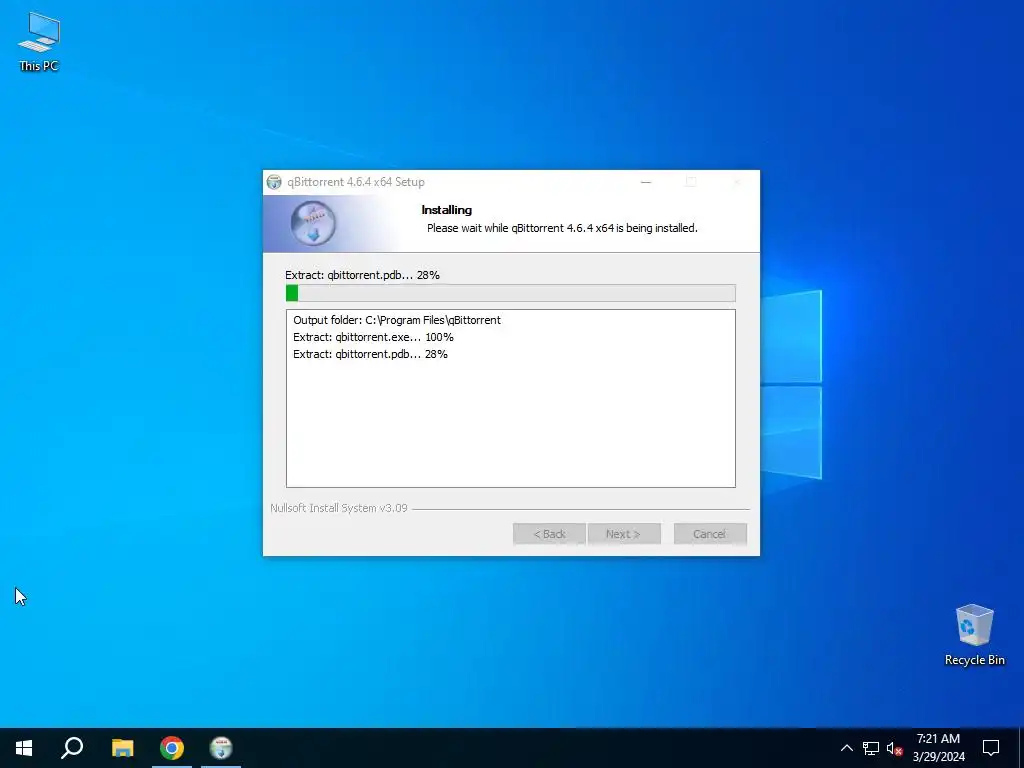The height and width of the screenshot is (768, 1024).
Task: Click 'Please wait while qBittorrent' subtitle text
Action: point(562,228)
